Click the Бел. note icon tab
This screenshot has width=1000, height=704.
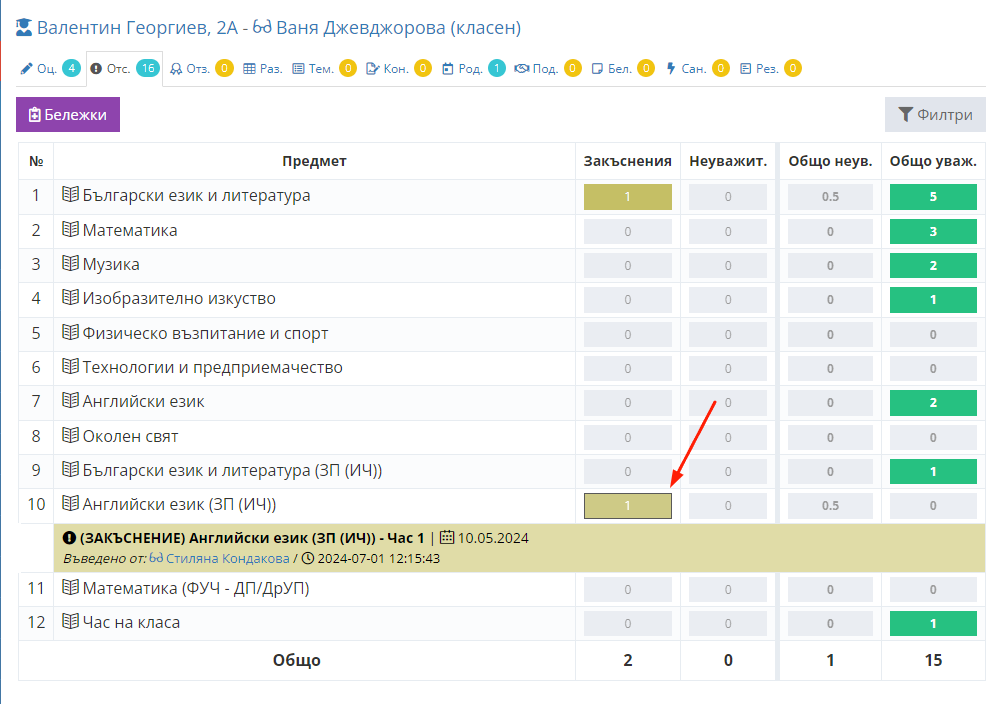tap(598, 69)
